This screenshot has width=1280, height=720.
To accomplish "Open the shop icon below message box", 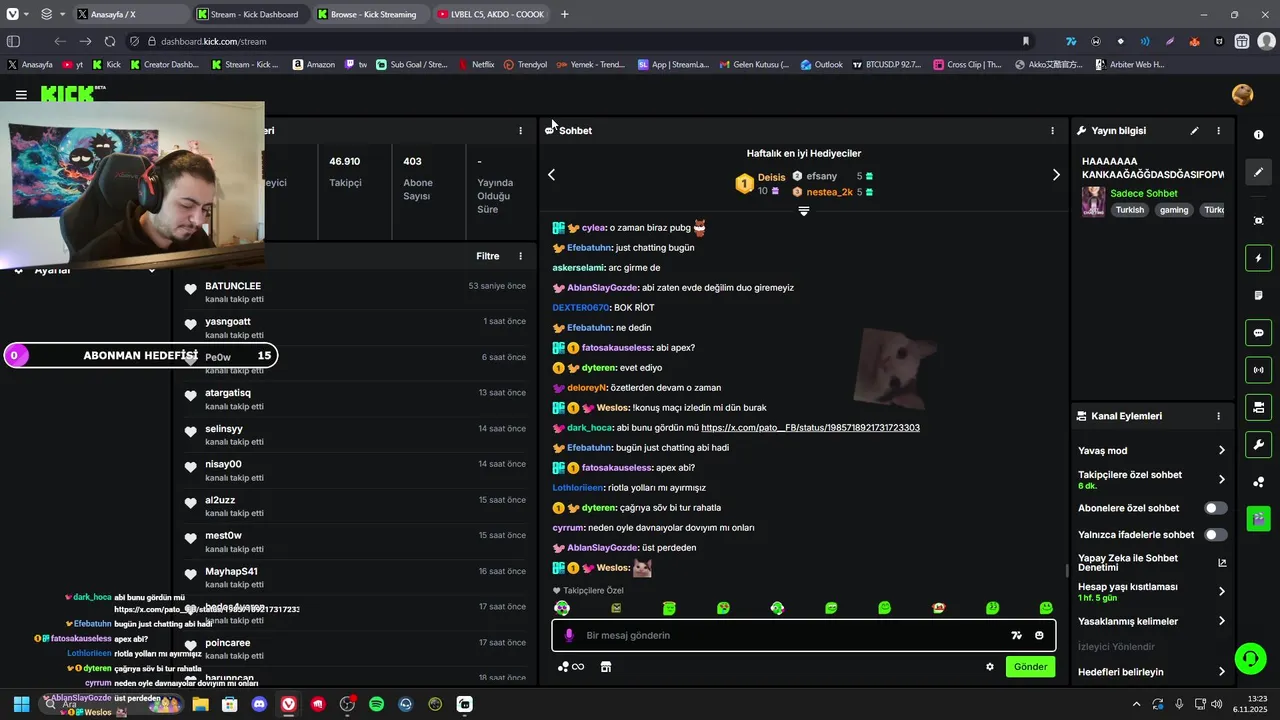I will point(605,667).
